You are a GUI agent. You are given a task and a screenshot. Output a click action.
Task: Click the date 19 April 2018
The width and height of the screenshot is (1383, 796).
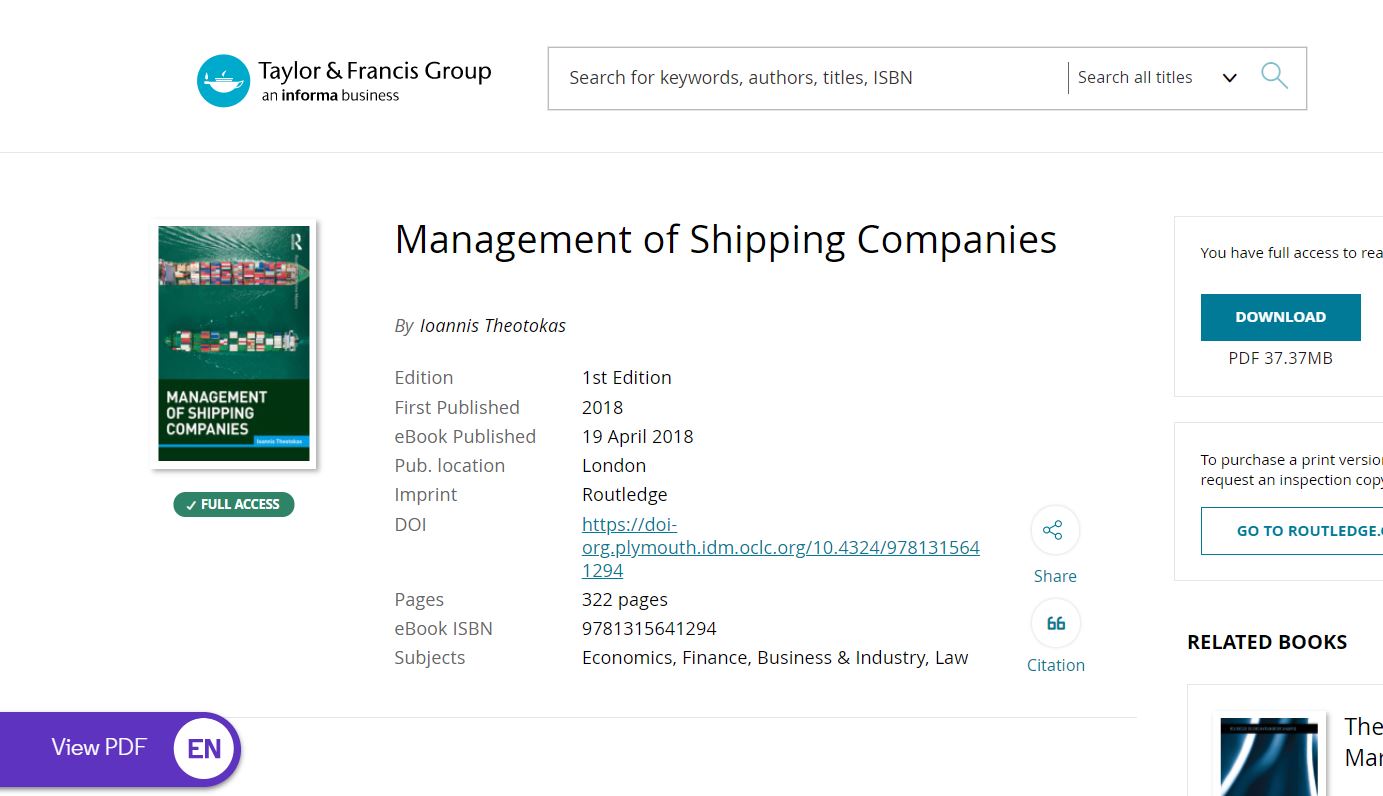(x=637, y=437)
